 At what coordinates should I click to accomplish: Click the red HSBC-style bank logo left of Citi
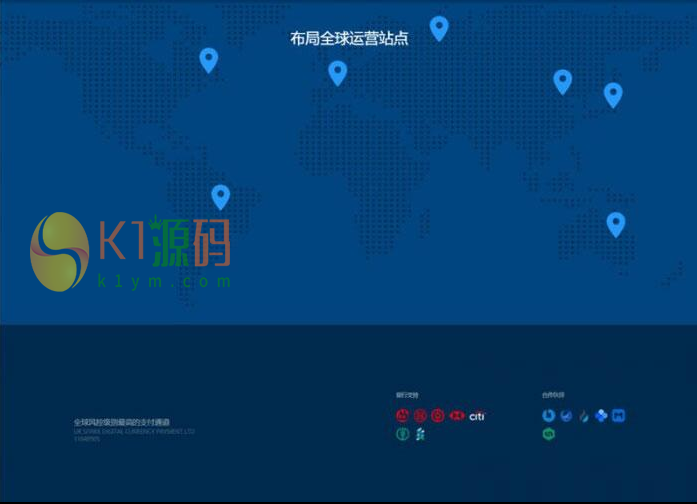[457, 416]
